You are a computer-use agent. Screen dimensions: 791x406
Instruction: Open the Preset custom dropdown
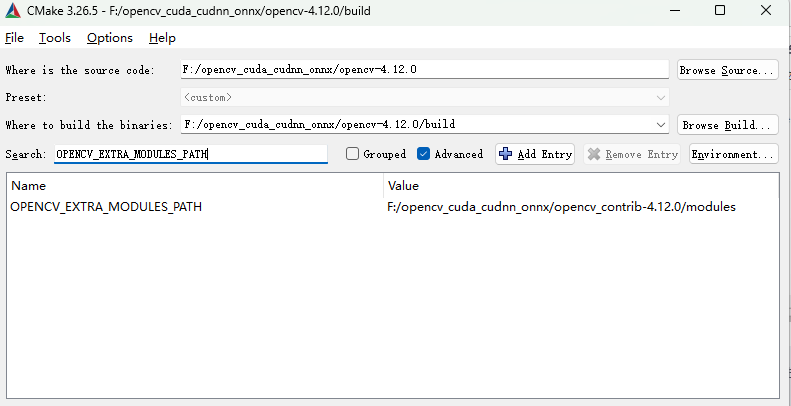coord(425,98)
